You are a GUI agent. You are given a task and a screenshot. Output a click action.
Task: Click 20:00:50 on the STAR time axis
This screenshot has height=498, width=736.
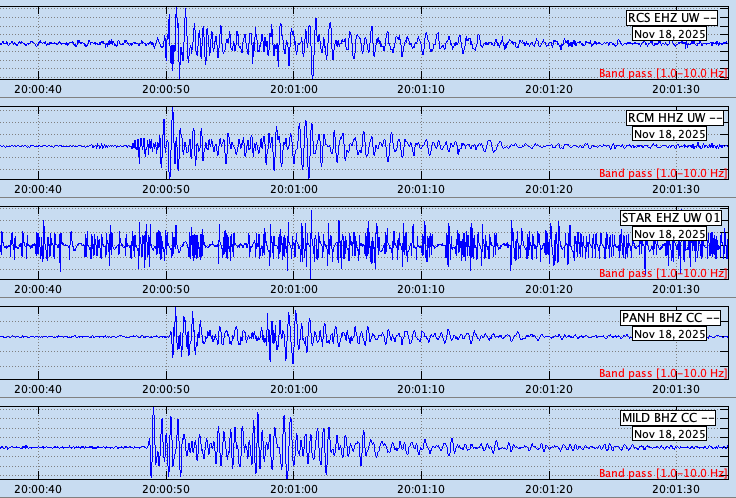point(166,289)
